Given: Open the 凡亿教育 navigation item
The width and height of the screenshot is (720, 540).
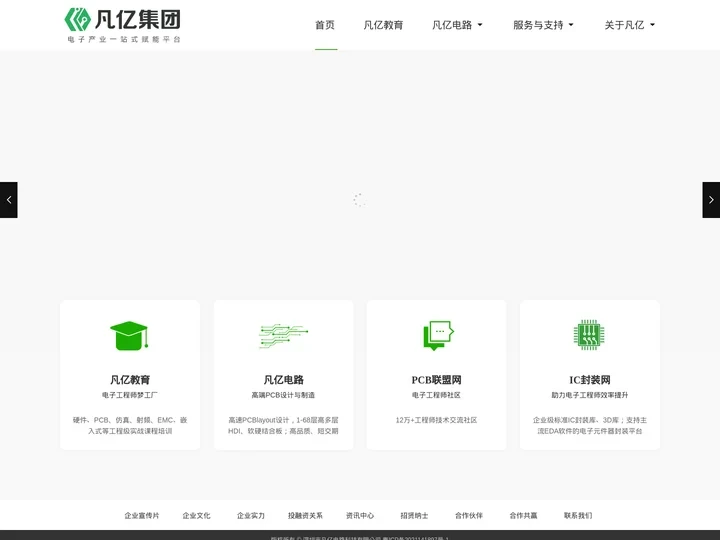Looking at the screenshot, I should point(383,25).
